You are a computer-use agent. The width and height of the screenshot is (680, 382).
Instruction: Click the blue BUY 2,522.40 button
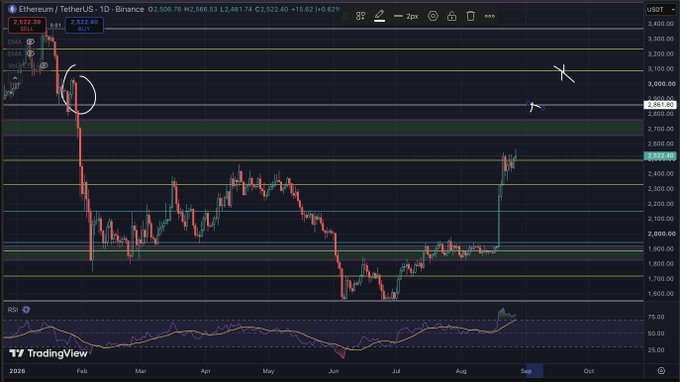pos(84,25)
